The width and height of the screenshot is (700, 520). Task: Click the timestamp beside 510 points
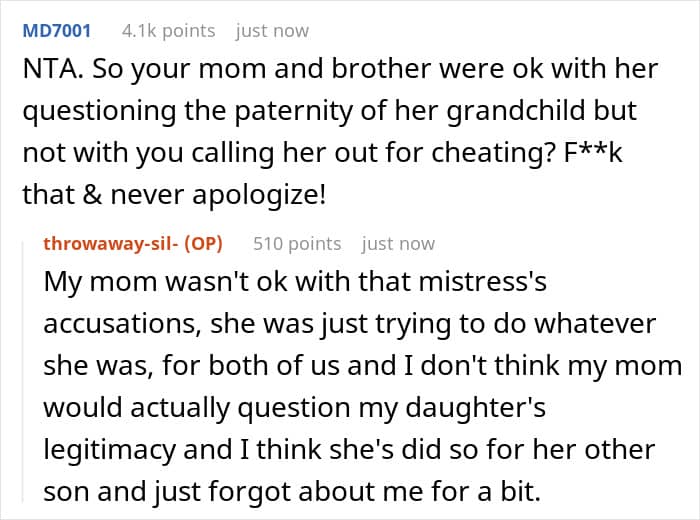[x=398, y=243]
